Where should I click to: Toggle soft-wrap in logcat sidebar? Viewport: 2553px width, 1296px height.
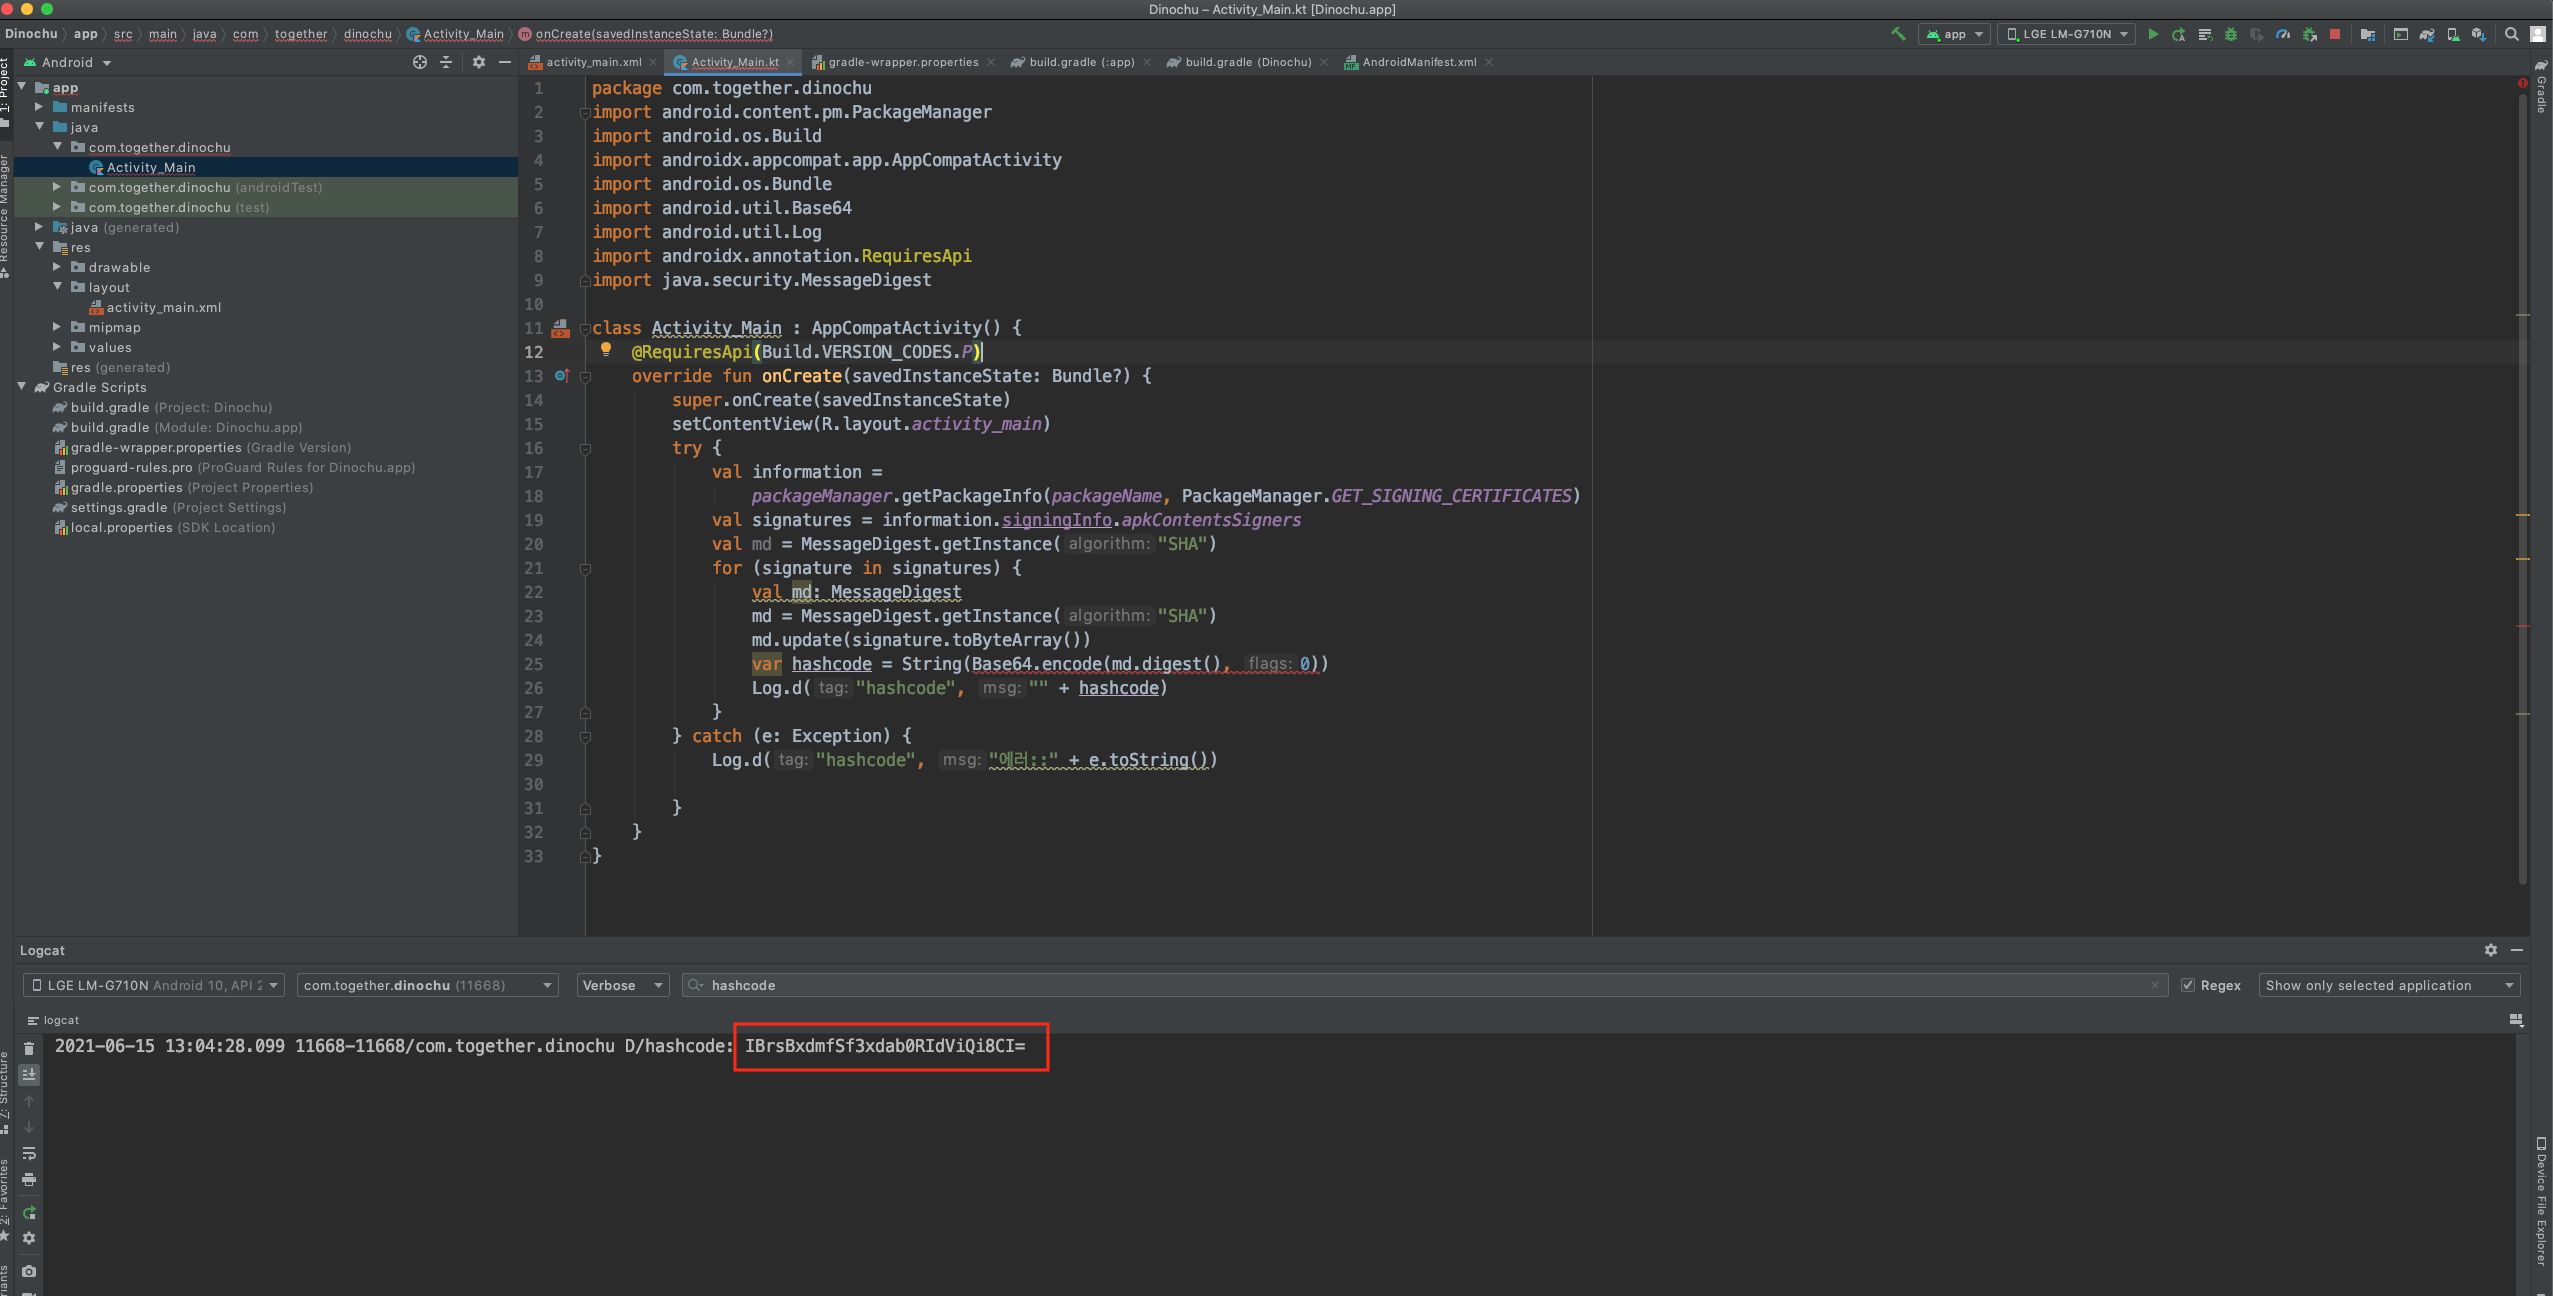click(x=29, y=1153)
